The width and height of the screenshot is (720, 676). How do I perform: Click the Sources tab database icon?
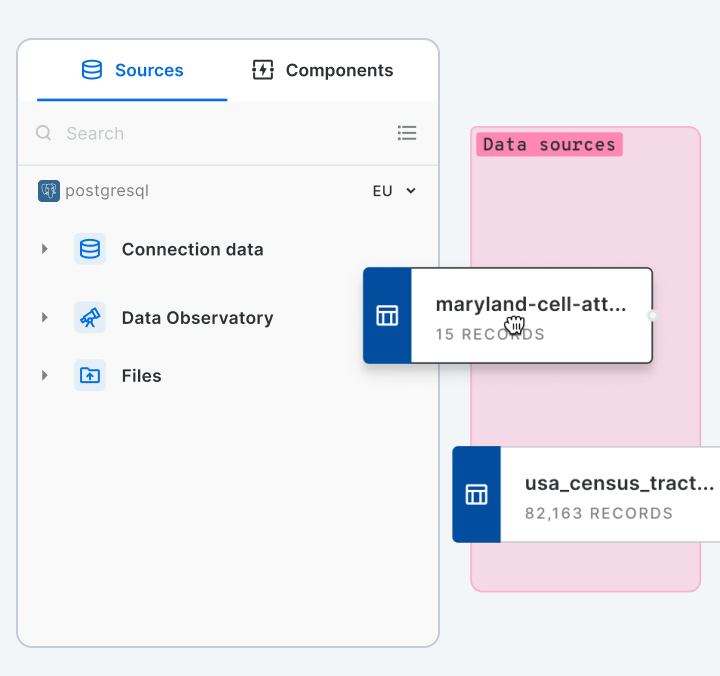[x=92, y=70]
